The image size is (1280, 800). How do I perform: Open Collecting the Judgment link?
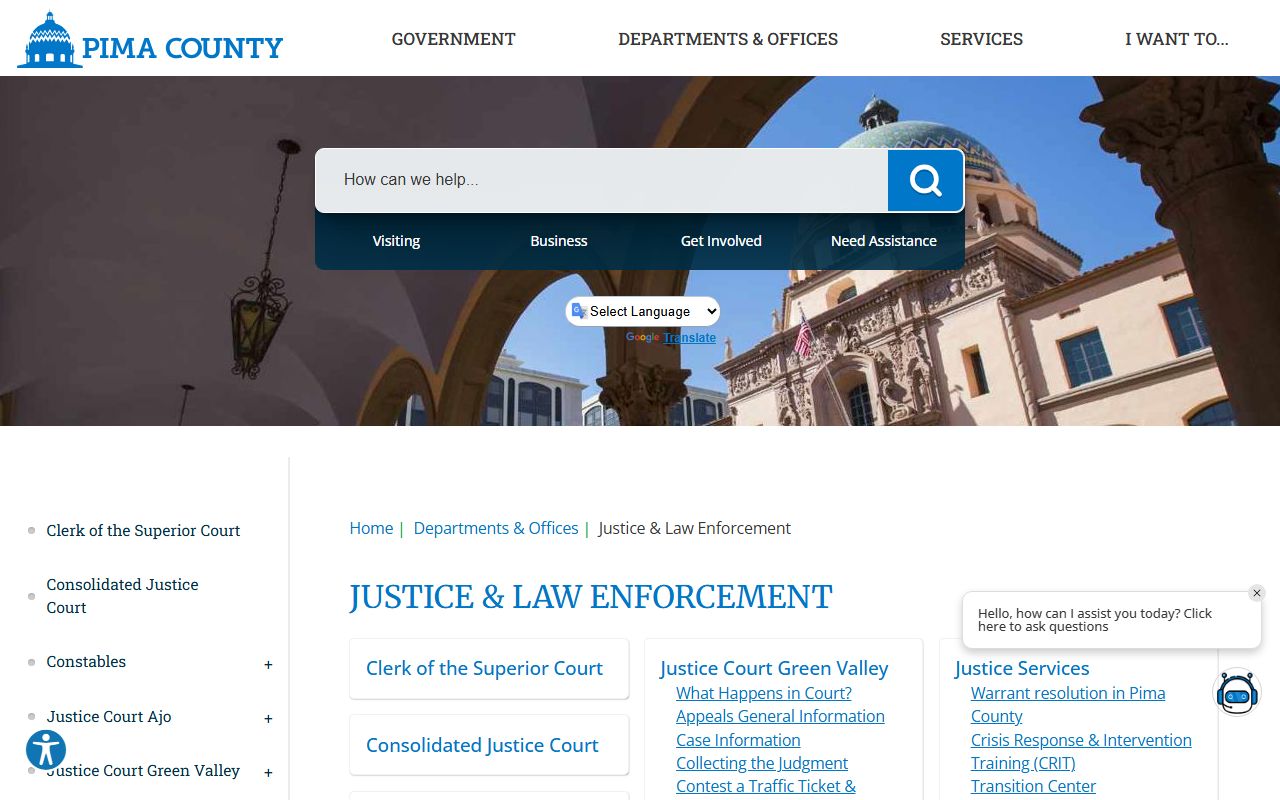pos(762,763)
